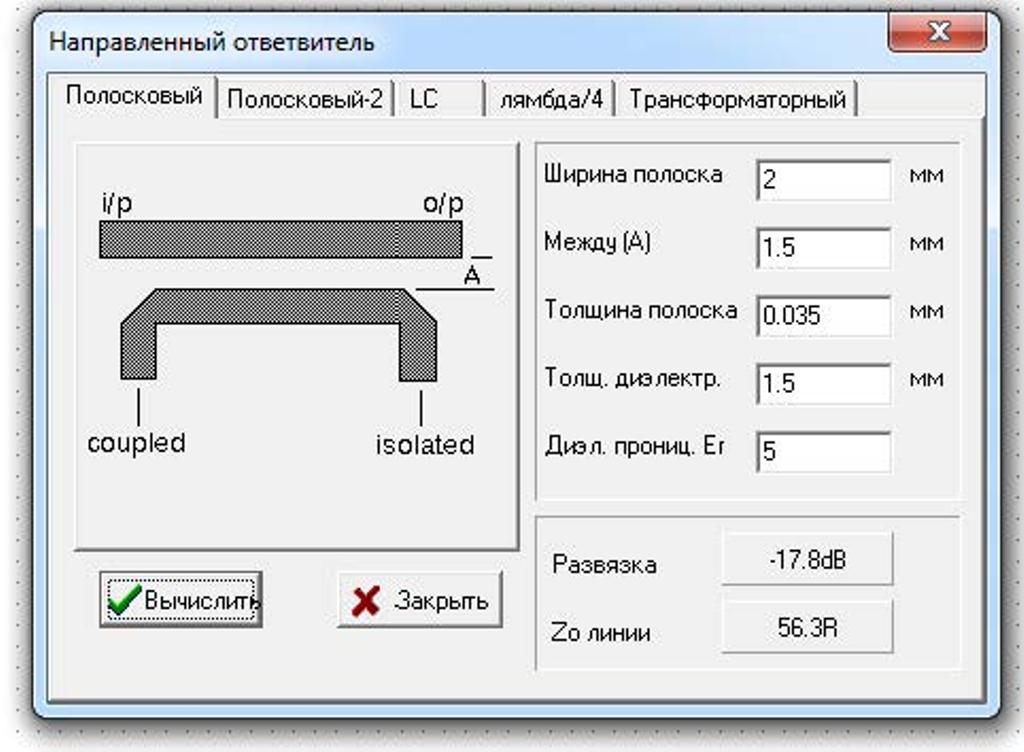Click the Развязка result showing -17.8dB
The height and width of the screenshot is (752, 1024).
[806, 560]
